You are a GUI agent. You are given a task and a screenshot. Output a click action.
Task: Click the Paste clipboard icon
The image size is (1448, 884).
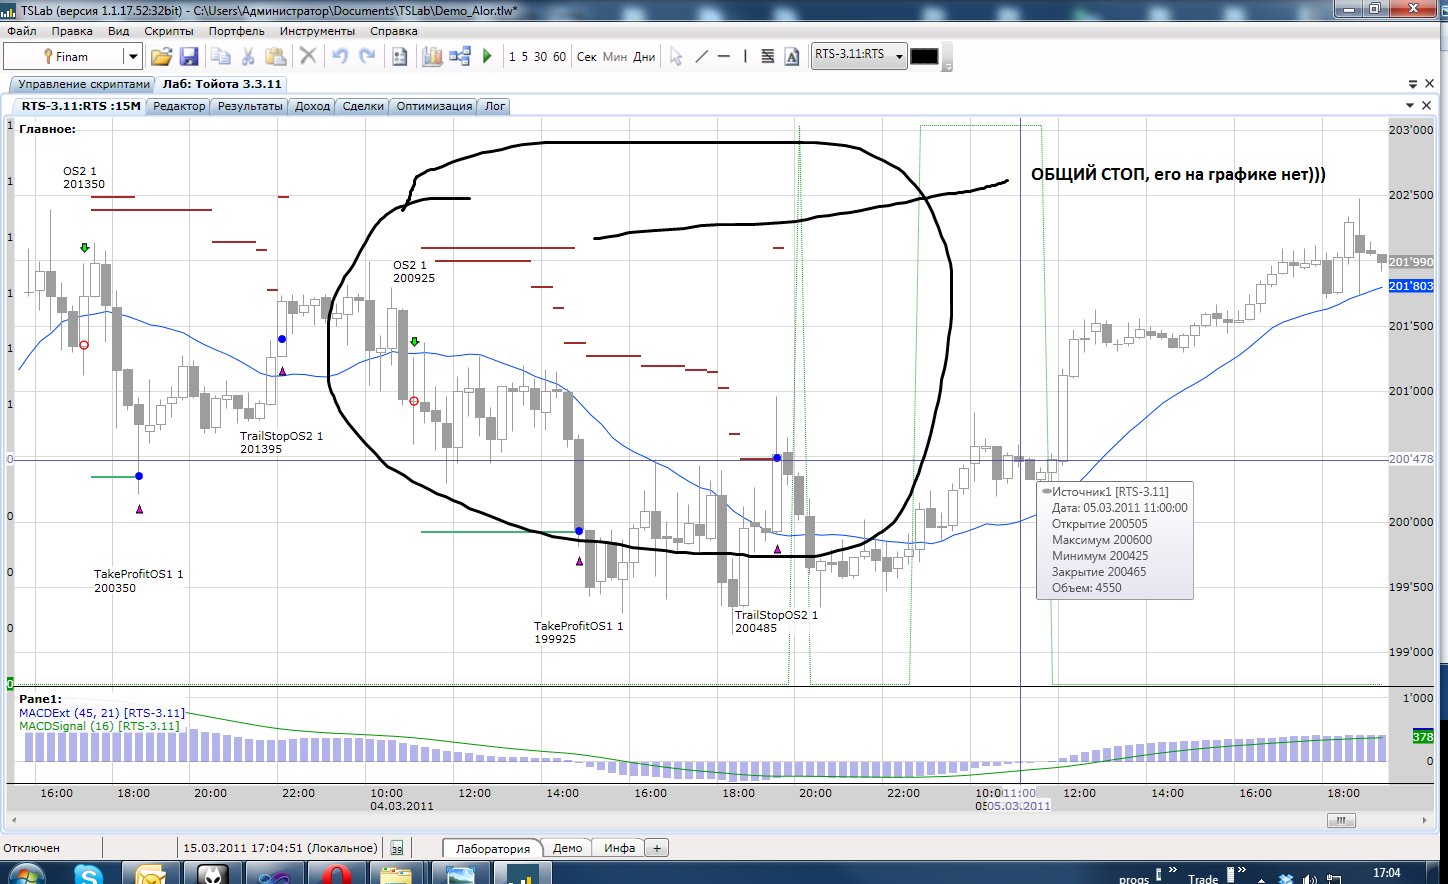click(x=275, y=56)
